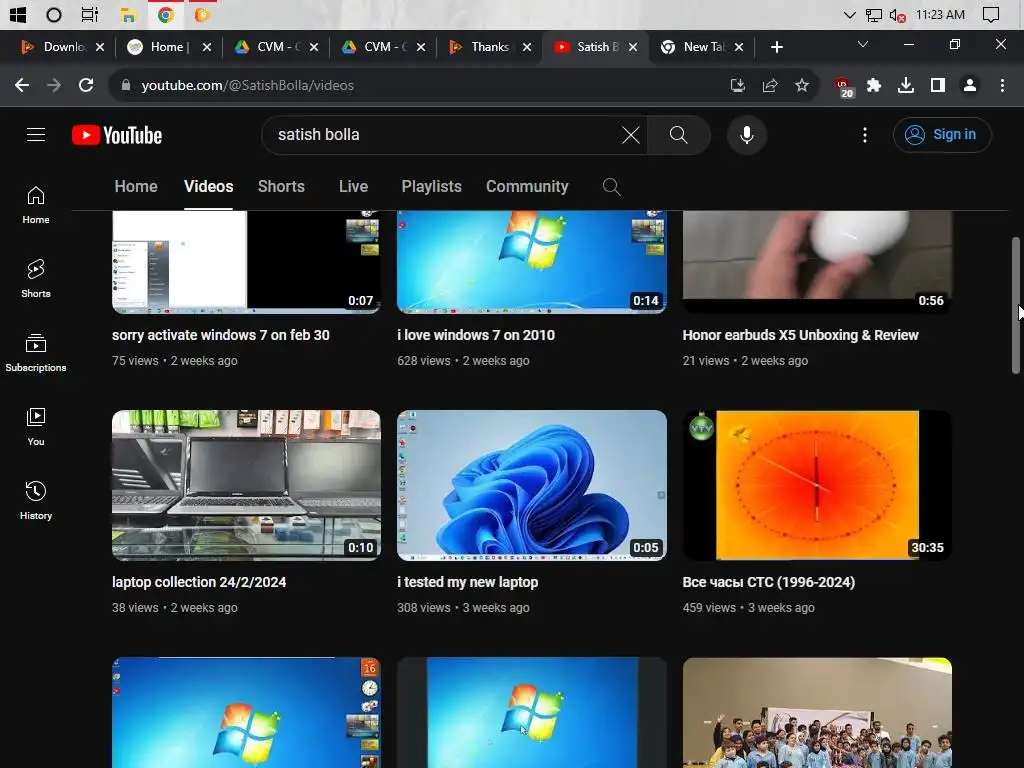Open the You section in the sidebar
The image size is (1024, 768).
click(36, 427)
